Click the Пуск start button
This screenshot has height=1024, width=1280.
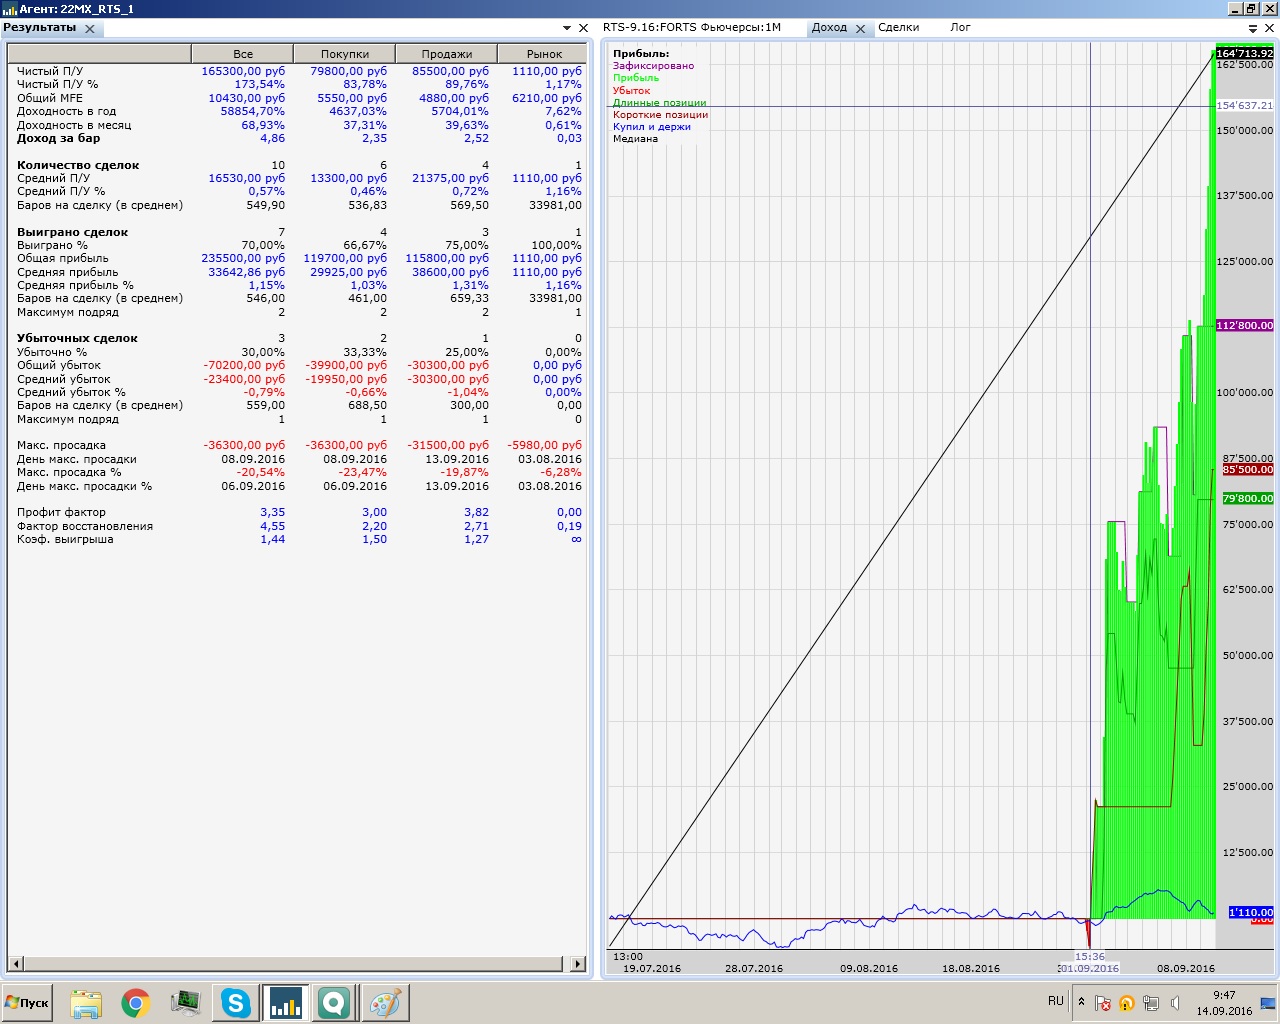pos(27,1003)
